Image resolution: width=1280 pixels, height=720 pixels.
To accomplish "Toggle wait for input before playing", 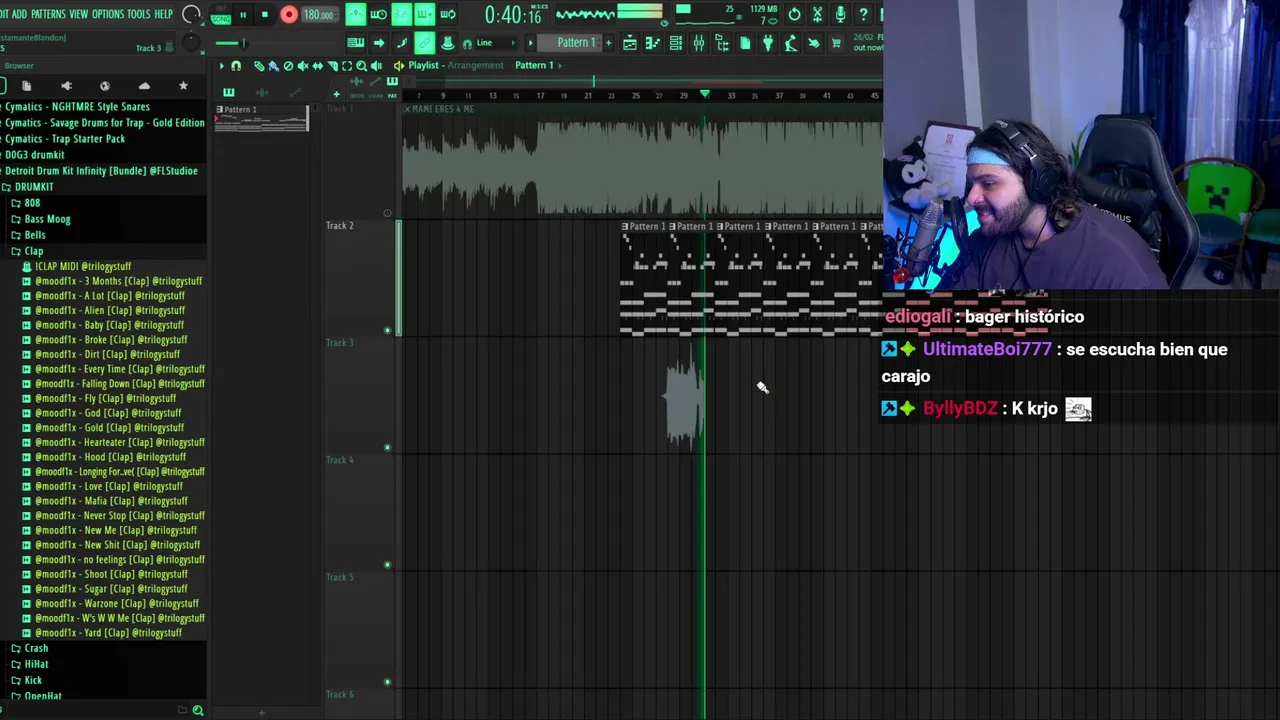I will coord(379,14).
